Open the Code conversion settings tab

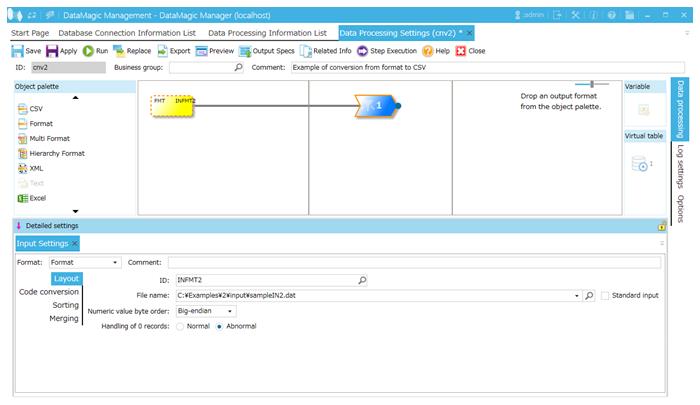click(50, 292)
